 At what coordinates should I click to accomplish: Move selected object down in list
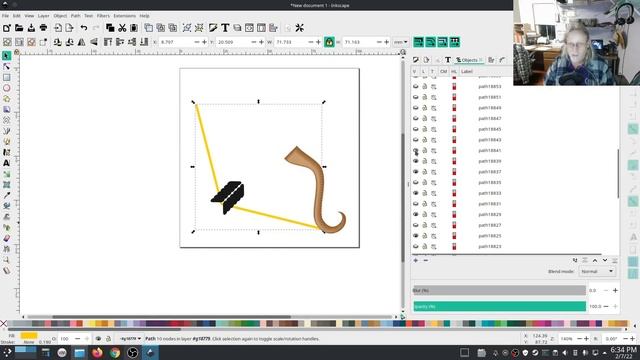coord(605,260)
